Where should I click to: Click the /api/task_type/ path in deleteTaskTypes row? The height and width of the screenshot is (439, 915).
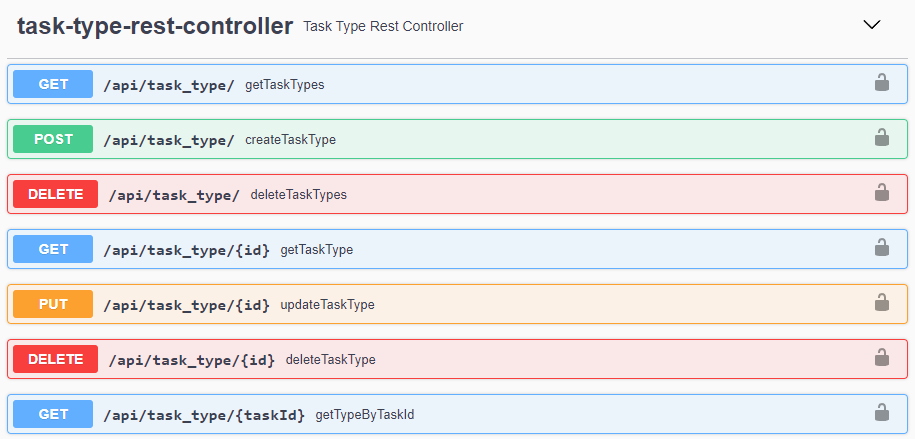[174, 194]
